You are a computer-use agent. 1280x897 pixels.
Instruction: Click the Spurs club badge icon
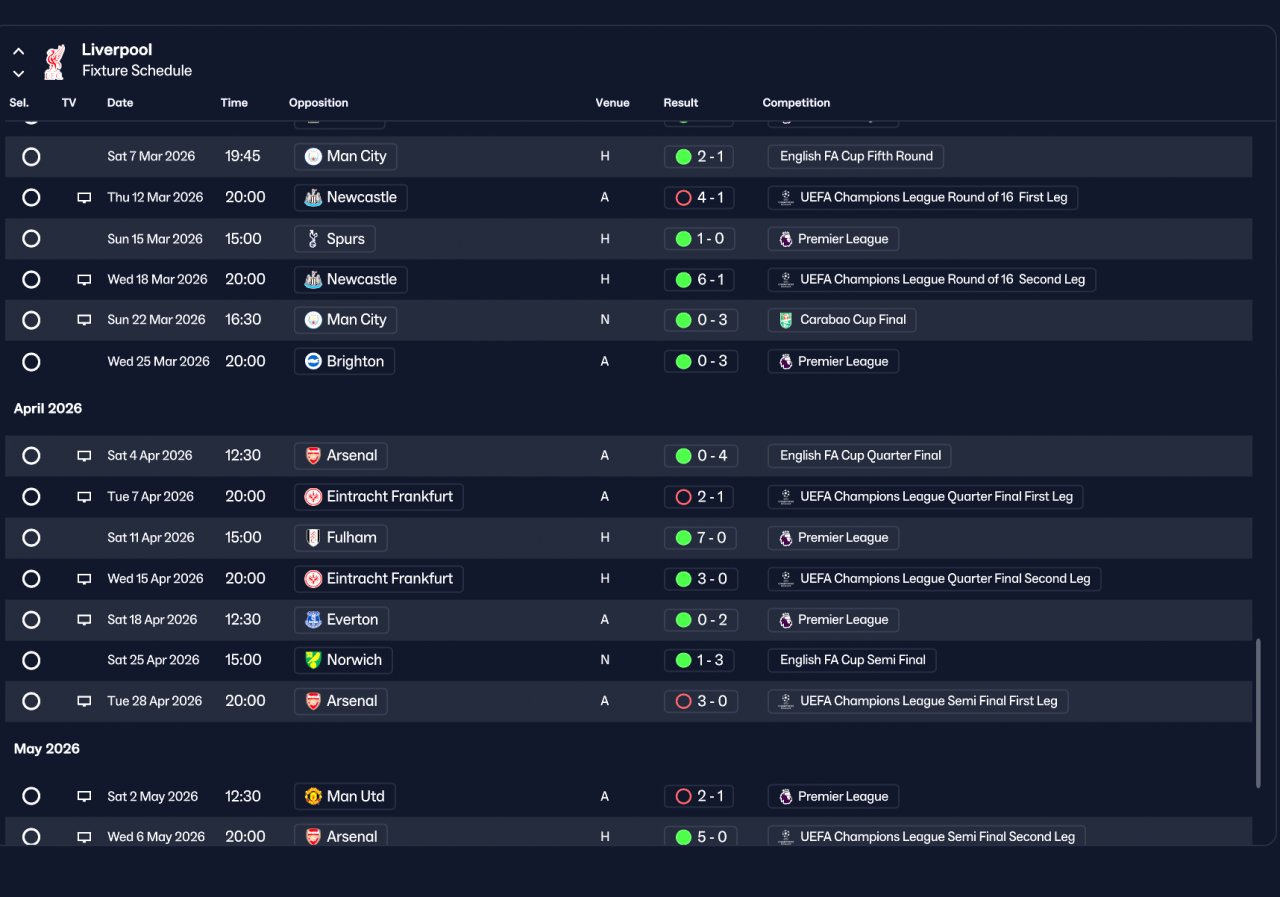tap(314, 239)
